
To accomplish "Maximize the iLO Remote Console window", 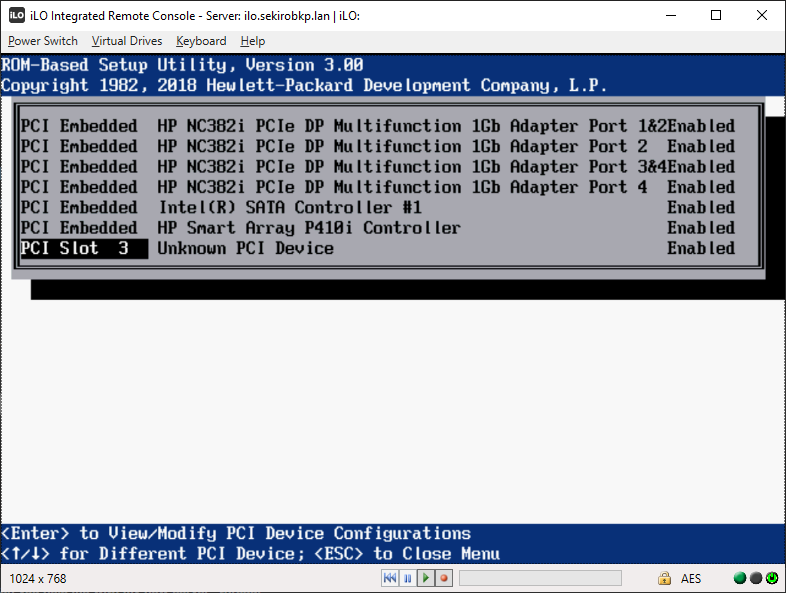I will coord(716,16).
